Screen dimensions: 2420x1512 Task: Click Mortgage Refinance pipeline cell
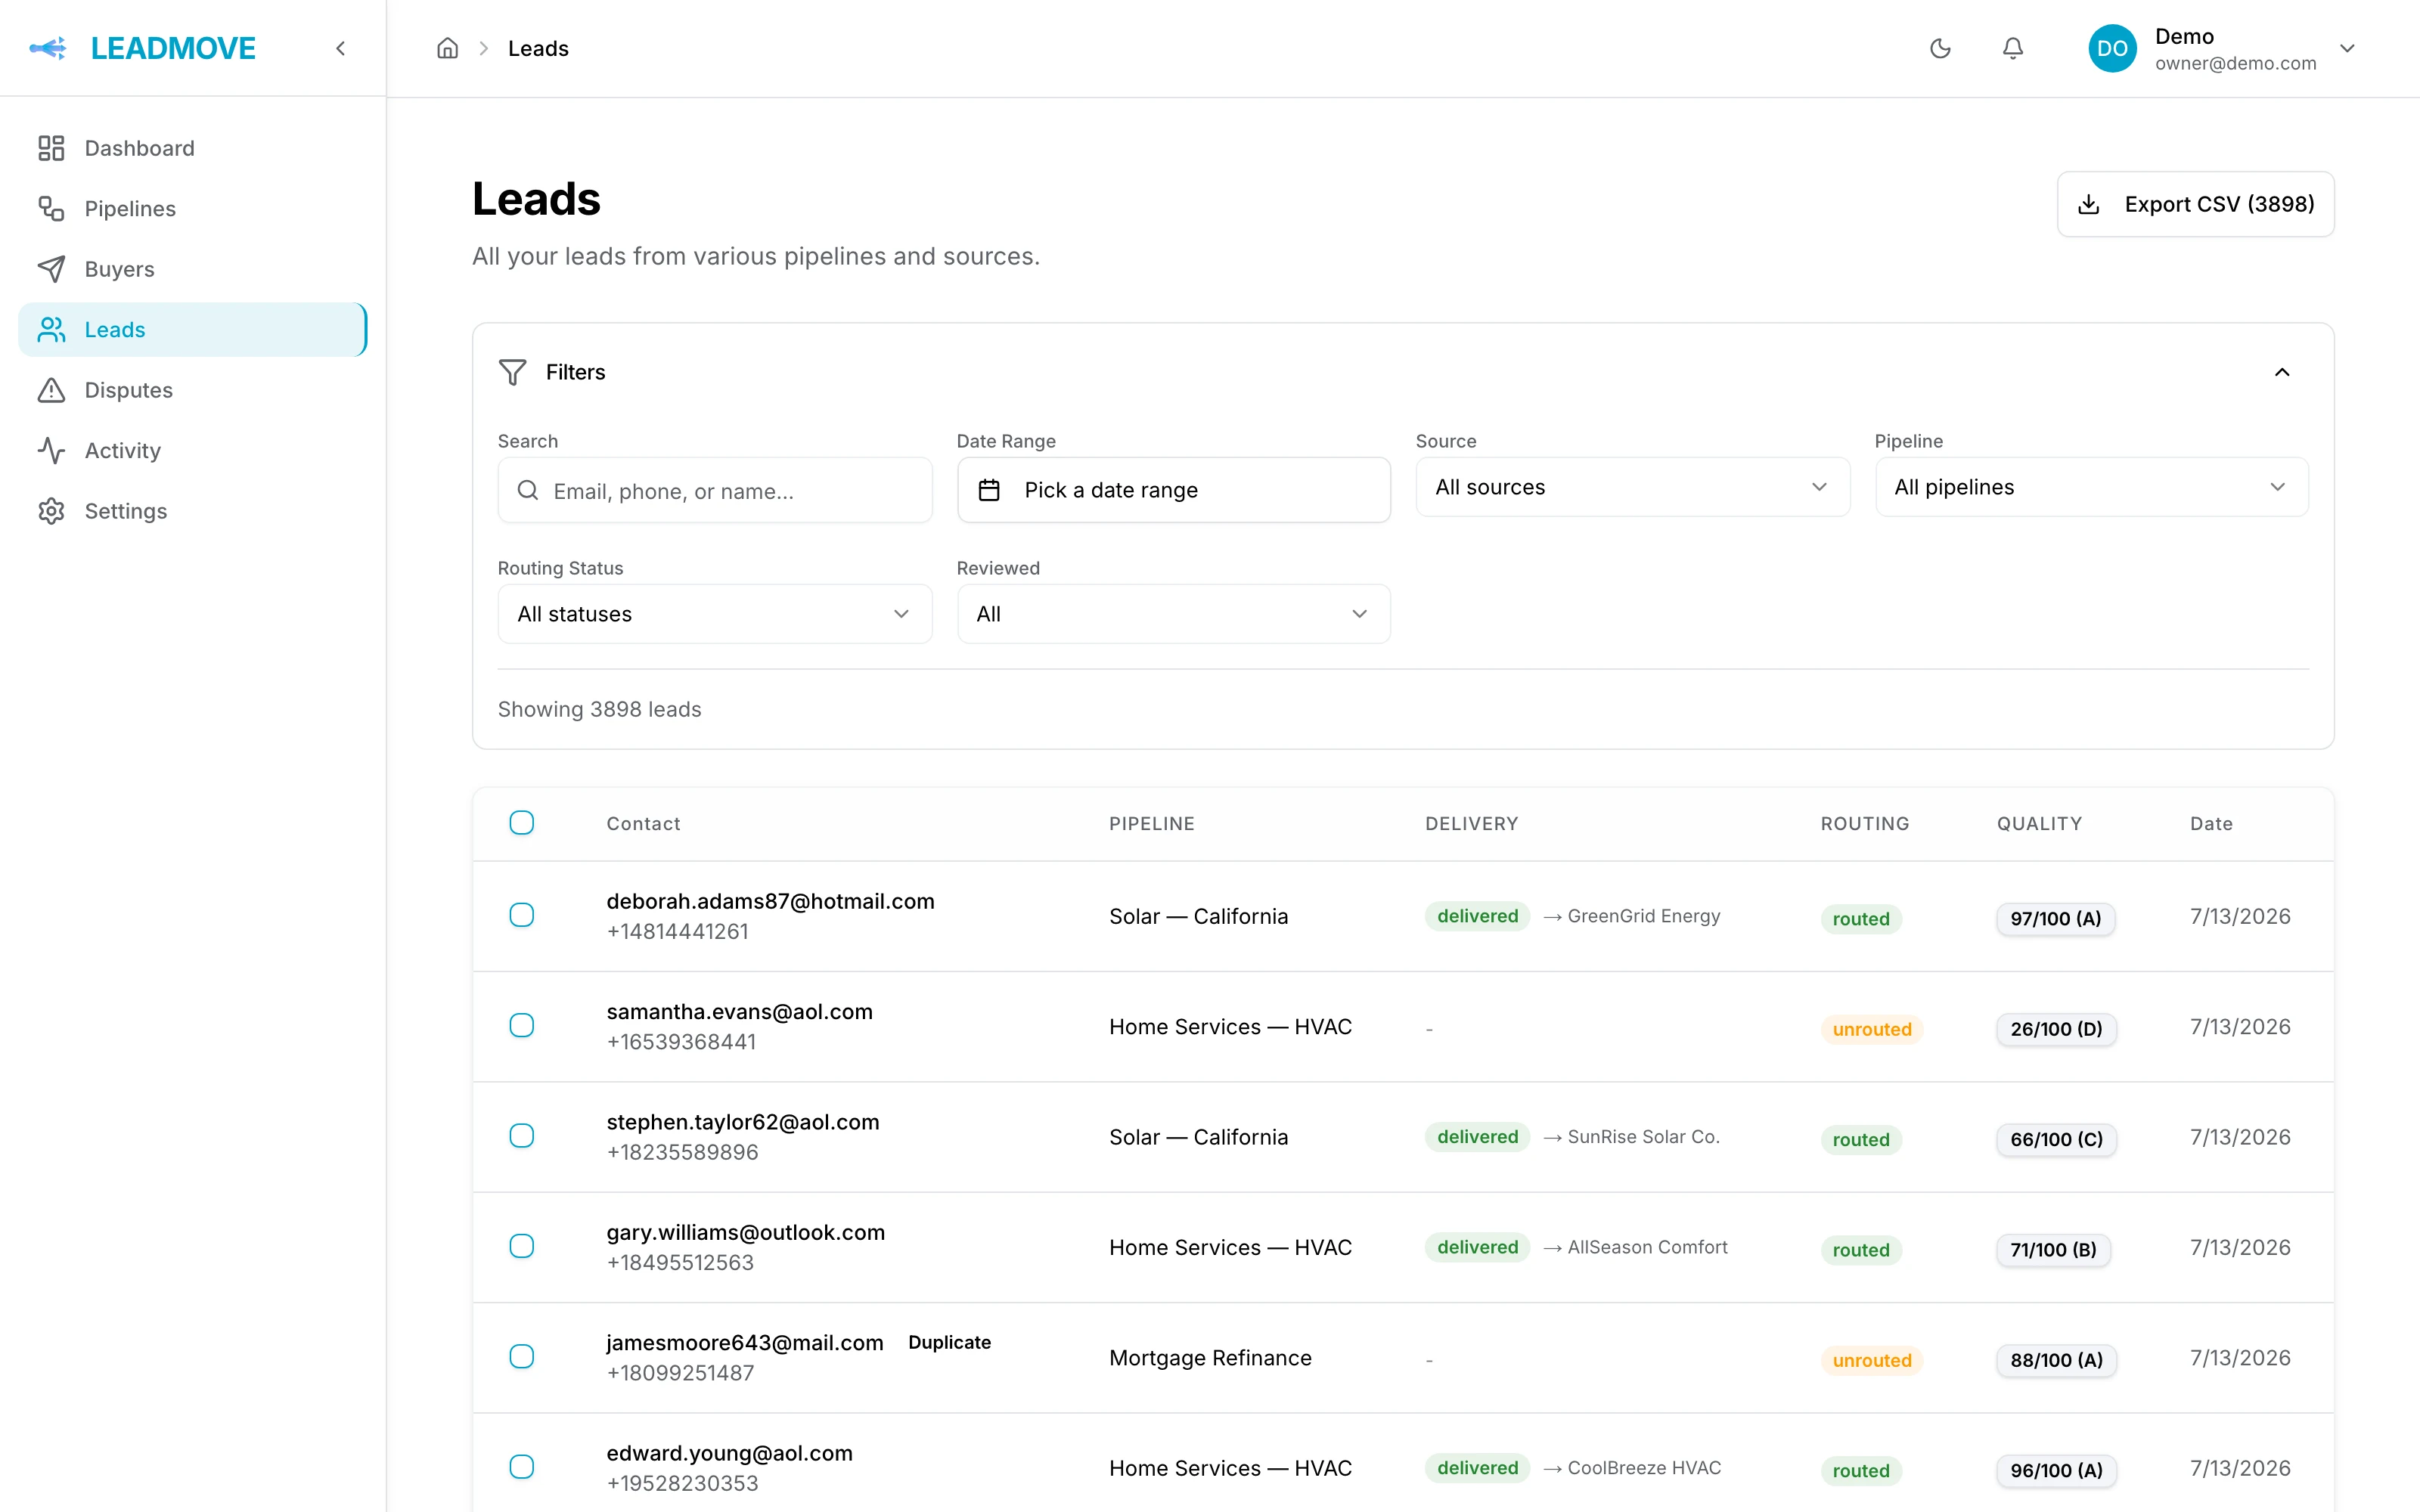click(x=1210, y=1358)
